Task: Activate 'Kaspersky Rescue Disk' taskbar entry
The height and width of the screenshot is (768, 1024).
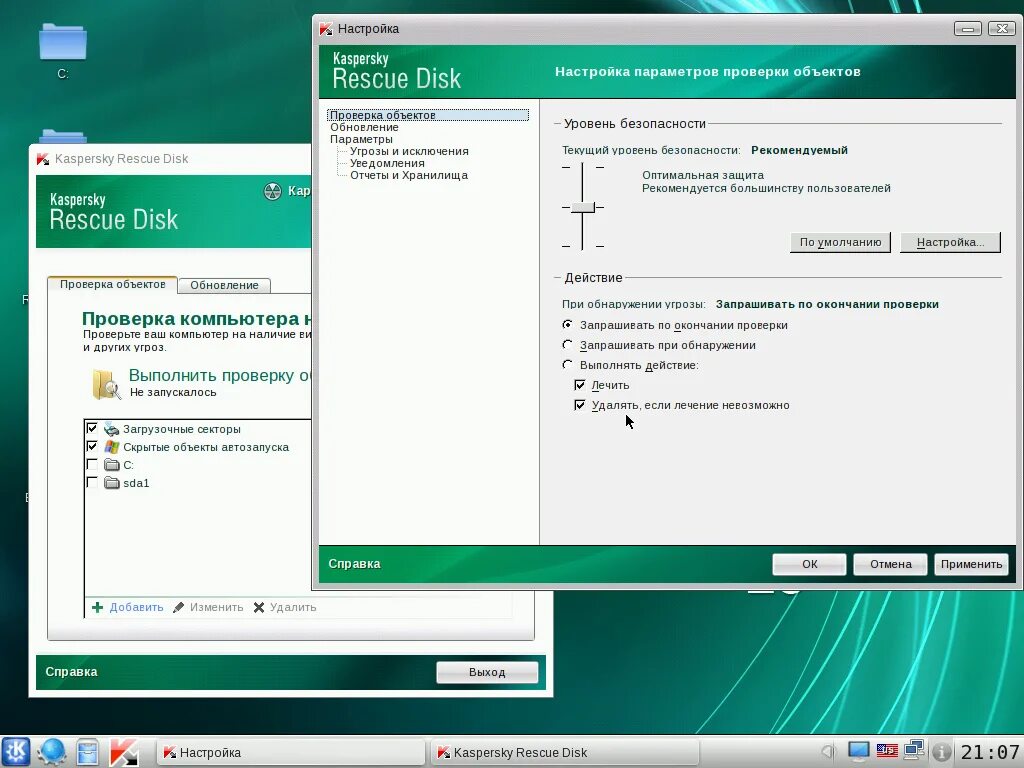Action: point(565,752)
